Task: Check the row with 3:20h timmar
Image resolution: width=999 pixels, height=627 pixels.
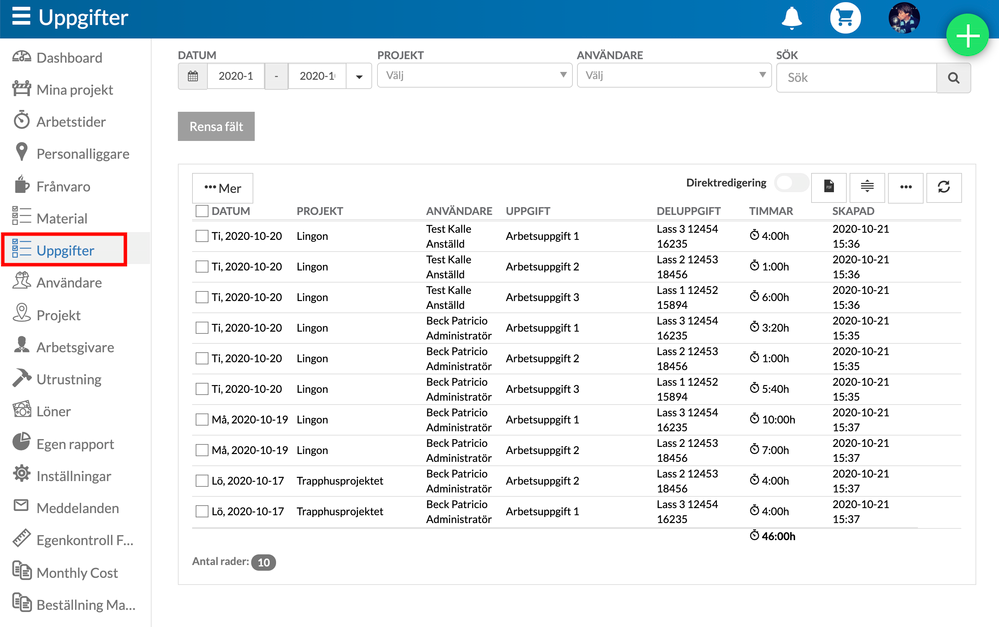Action: 202,328
